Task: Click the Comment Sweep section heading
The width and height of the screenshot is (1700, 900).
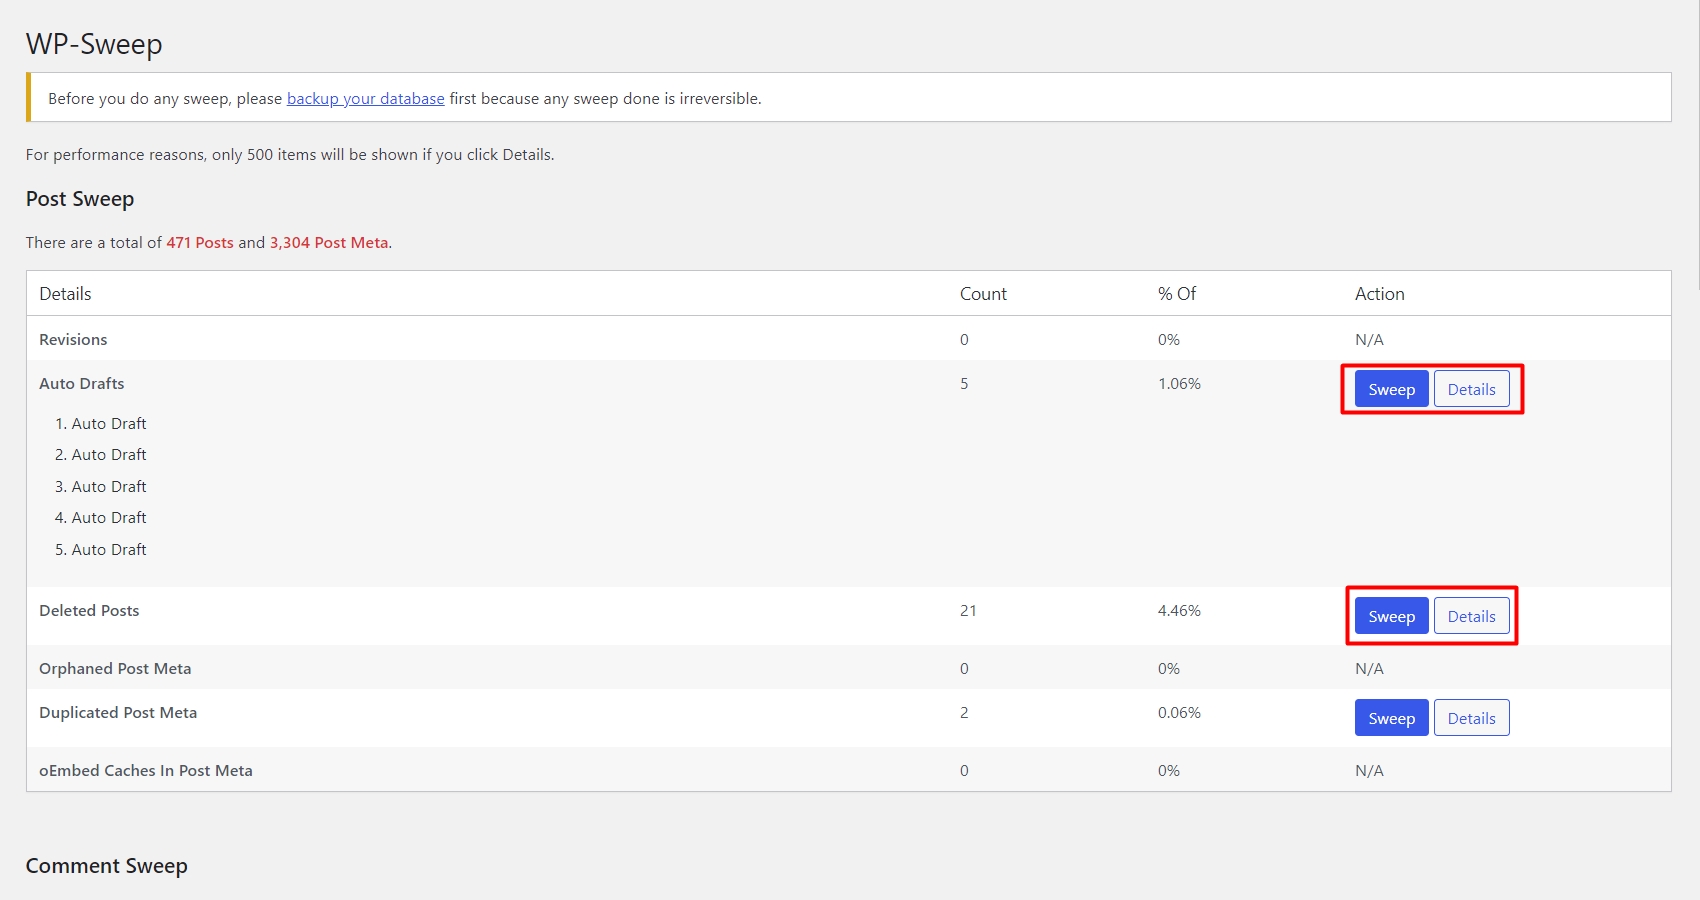Action: pos(107,865)
